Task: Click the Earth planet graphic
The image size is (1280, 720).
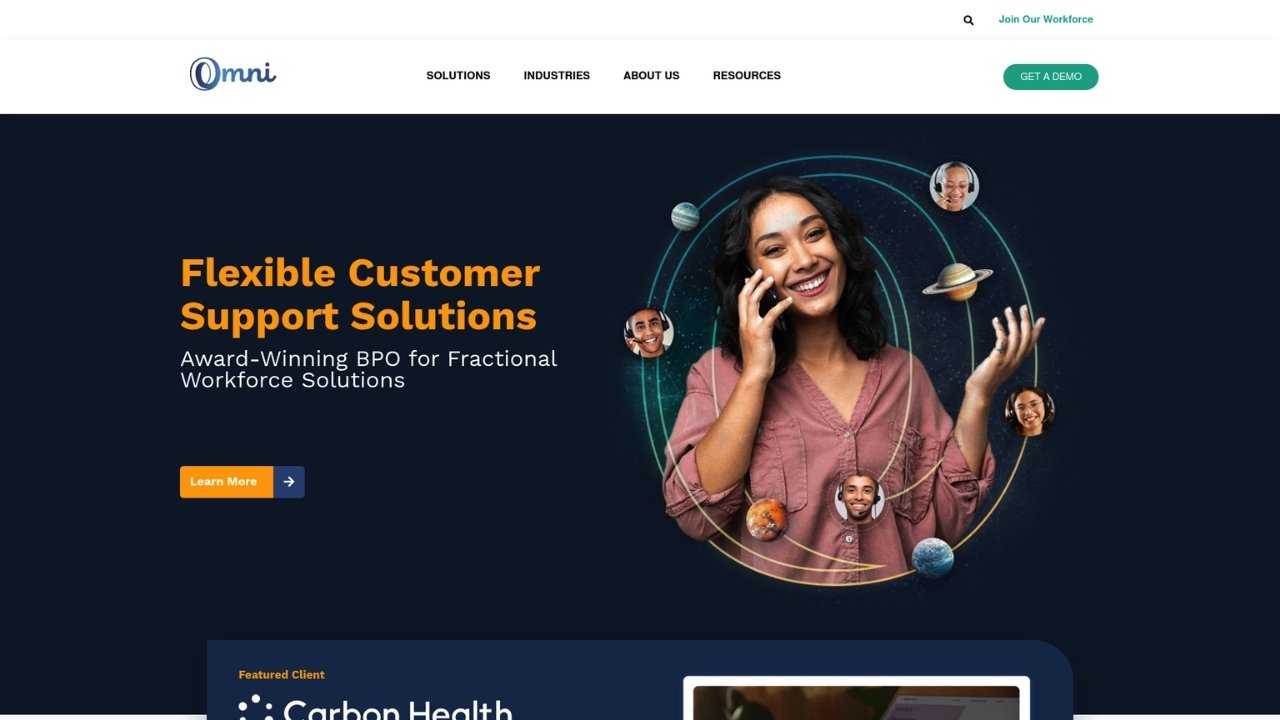Action: tap(932, 558)
